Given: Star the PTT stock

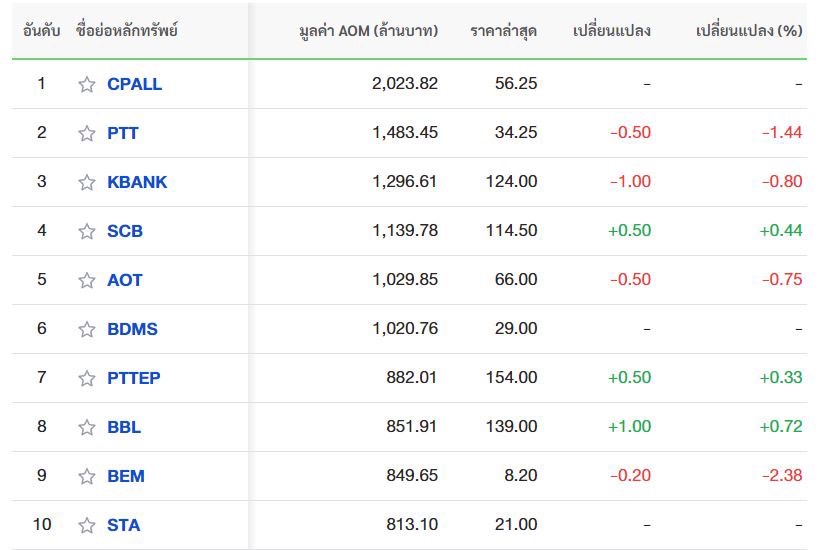Looking at the screenshot, I should pyautogui.click(x=86, y=133).
